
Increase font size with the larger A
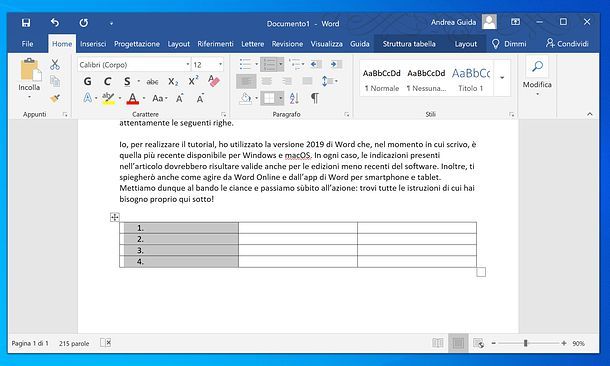click(179, 98)
